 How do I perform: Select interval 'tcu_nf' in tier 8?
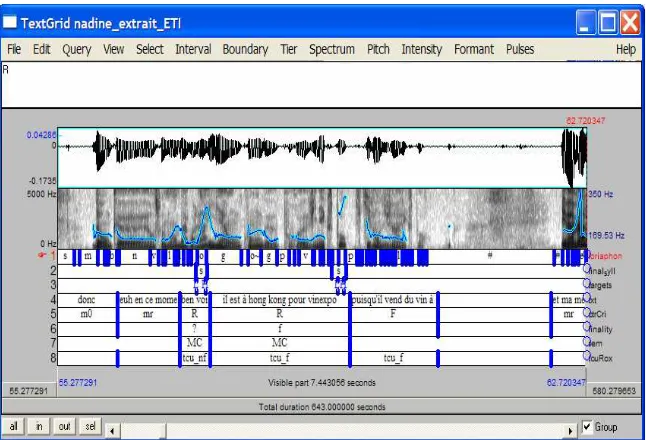(194, 358)
